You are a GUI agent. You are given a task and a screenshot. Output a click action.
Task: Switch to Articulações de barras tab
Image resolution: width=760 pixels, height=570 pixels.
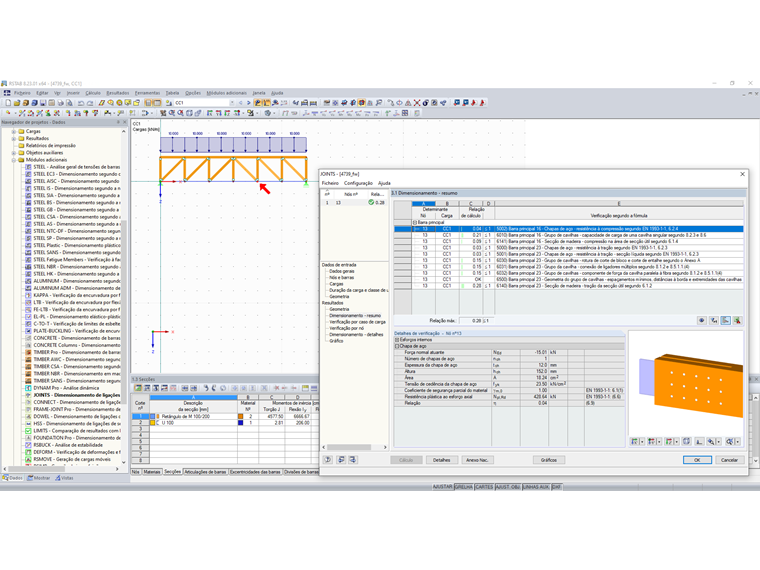click(206, 472)
